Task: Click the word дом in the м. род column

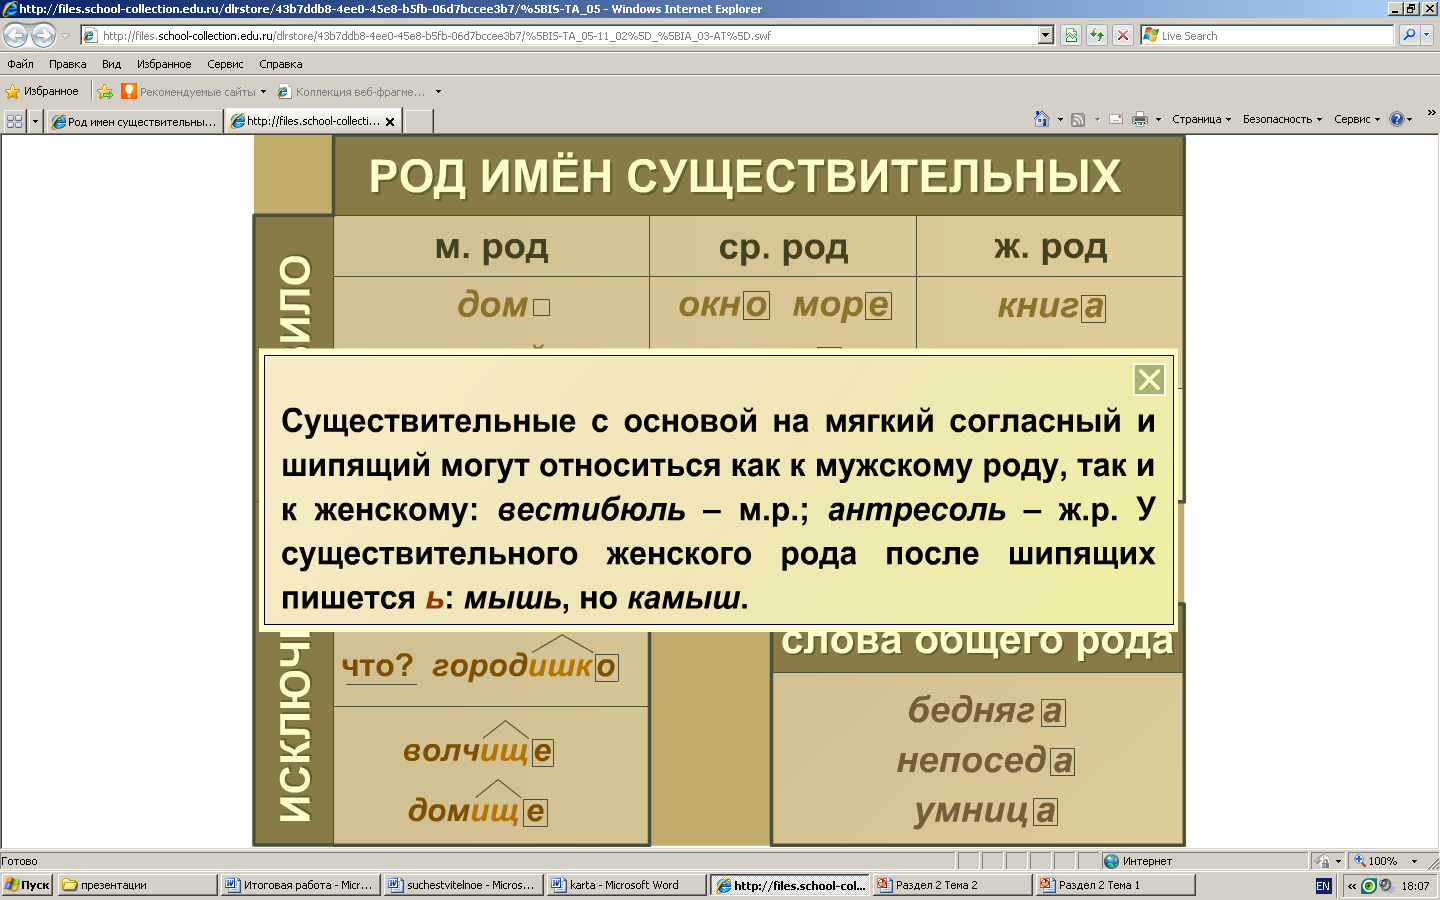Action: (503, 304)
